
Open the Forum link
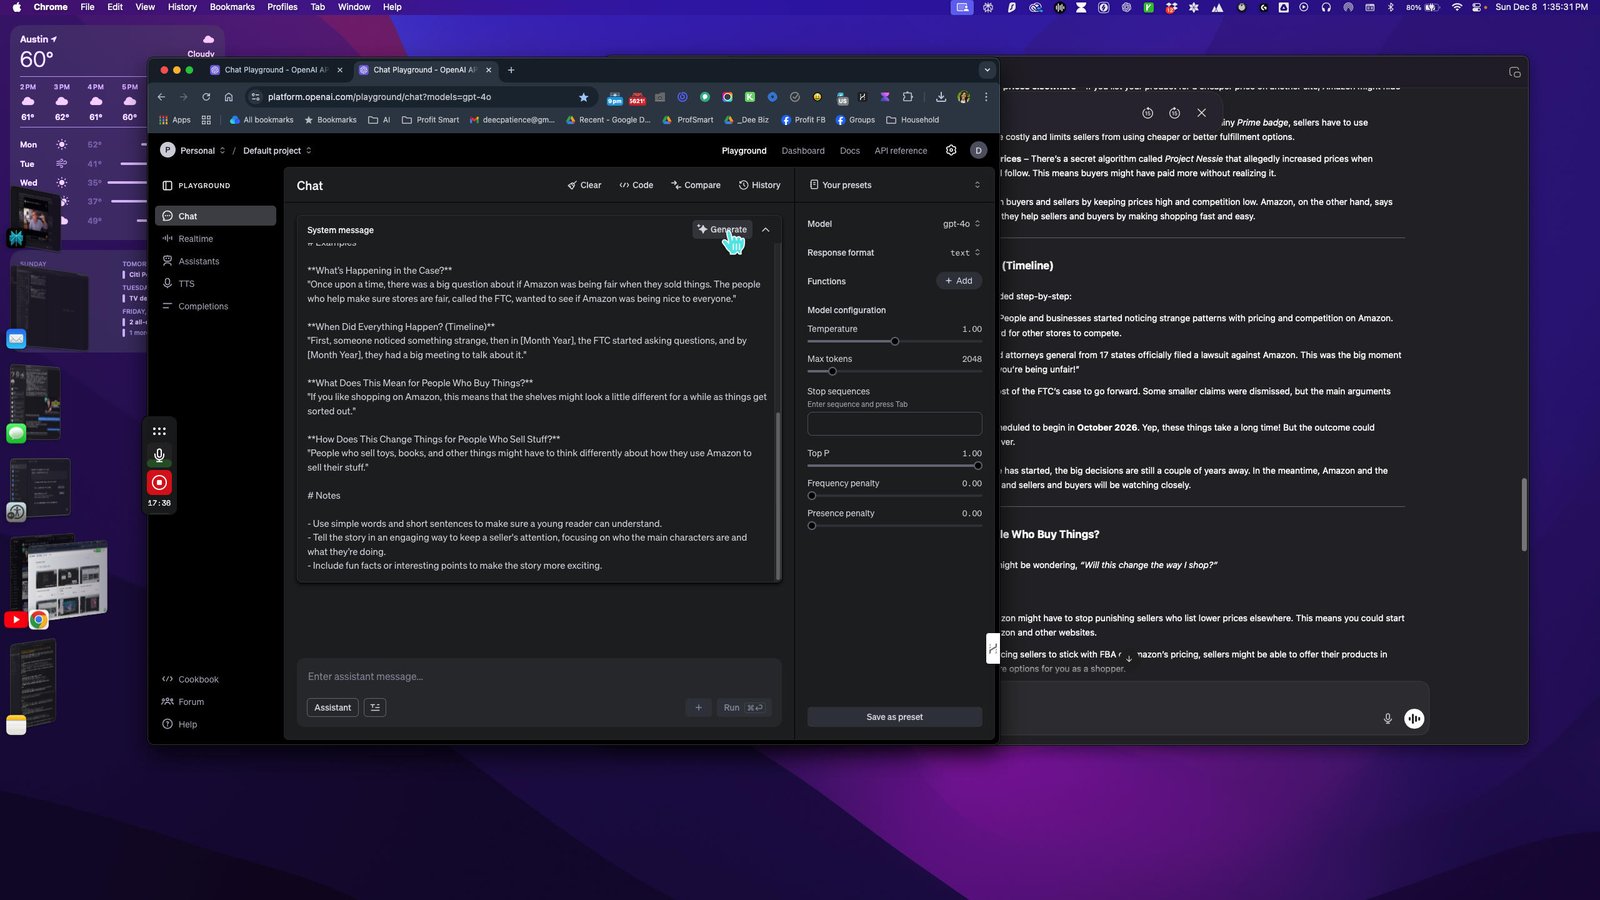[x=183, y=702]
